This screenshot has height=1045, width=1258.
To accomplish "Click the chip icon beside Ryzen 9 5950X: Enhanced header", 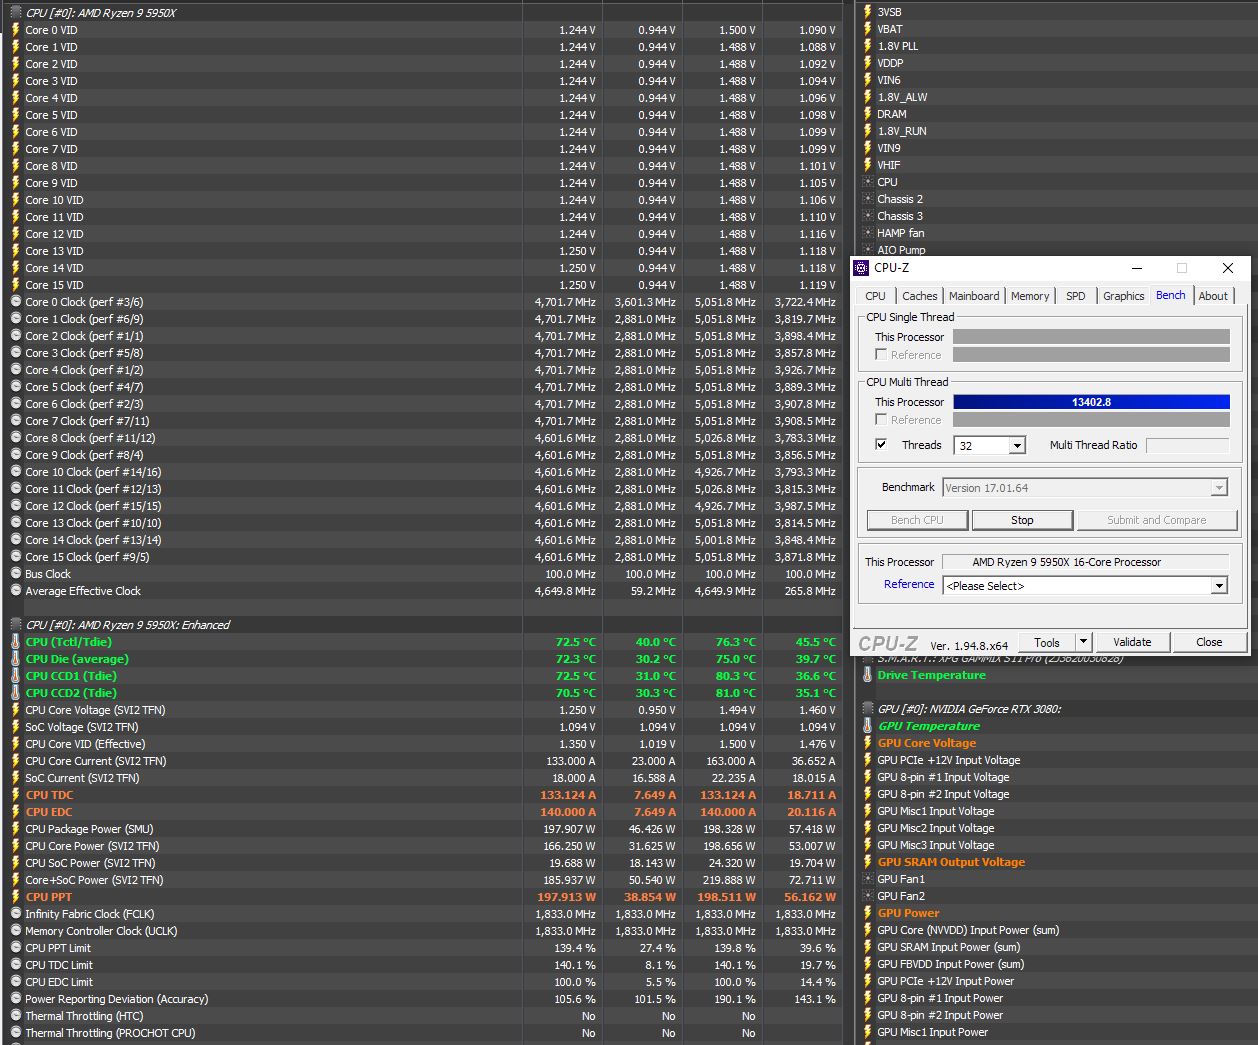I will tap(15, 625).
